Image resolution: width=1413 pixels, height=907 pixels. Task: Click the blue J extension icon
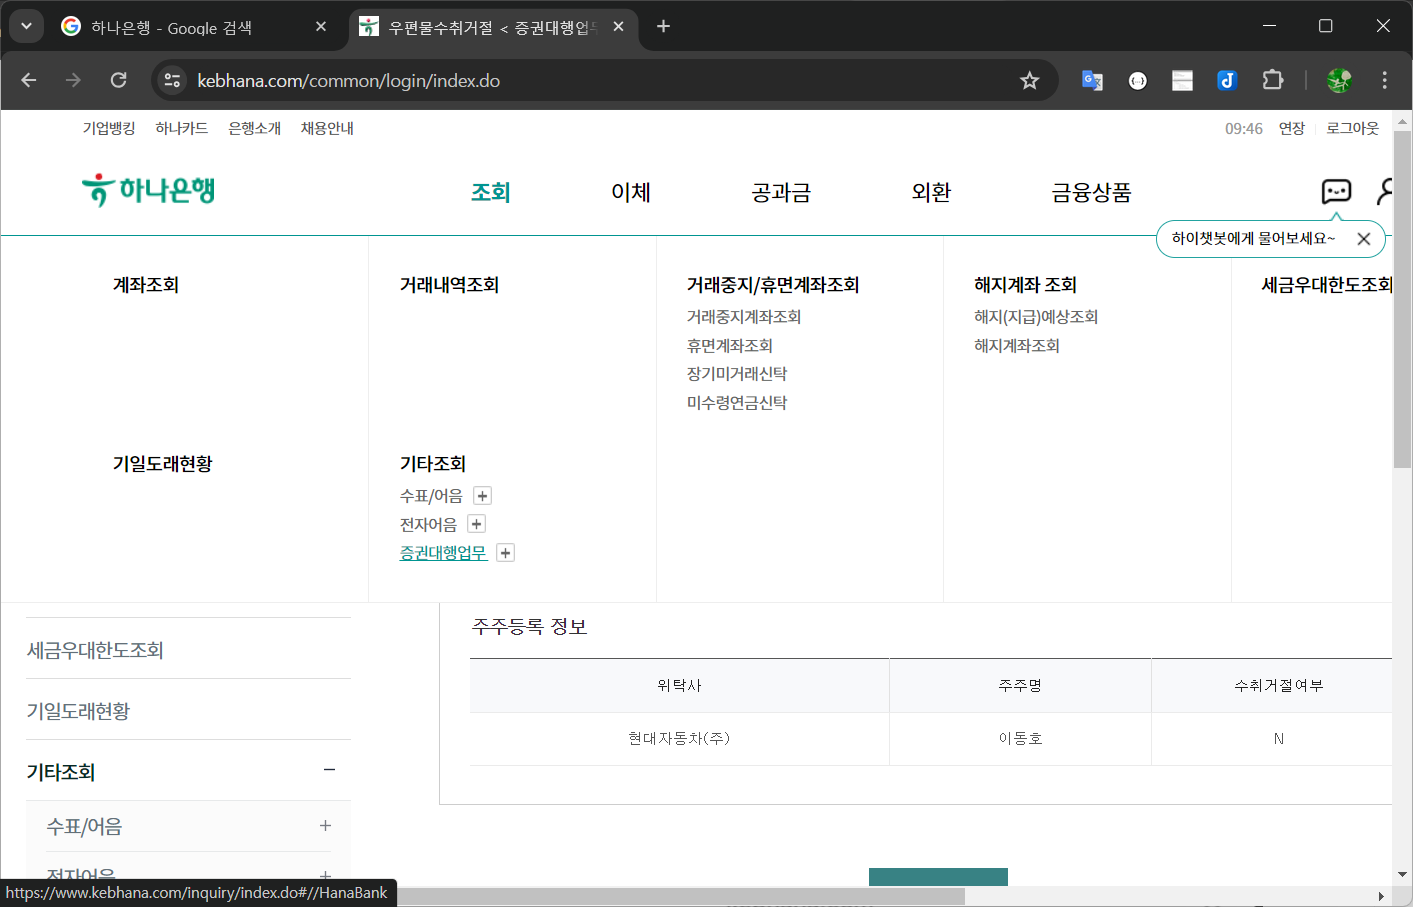(x=1227, y=81)
